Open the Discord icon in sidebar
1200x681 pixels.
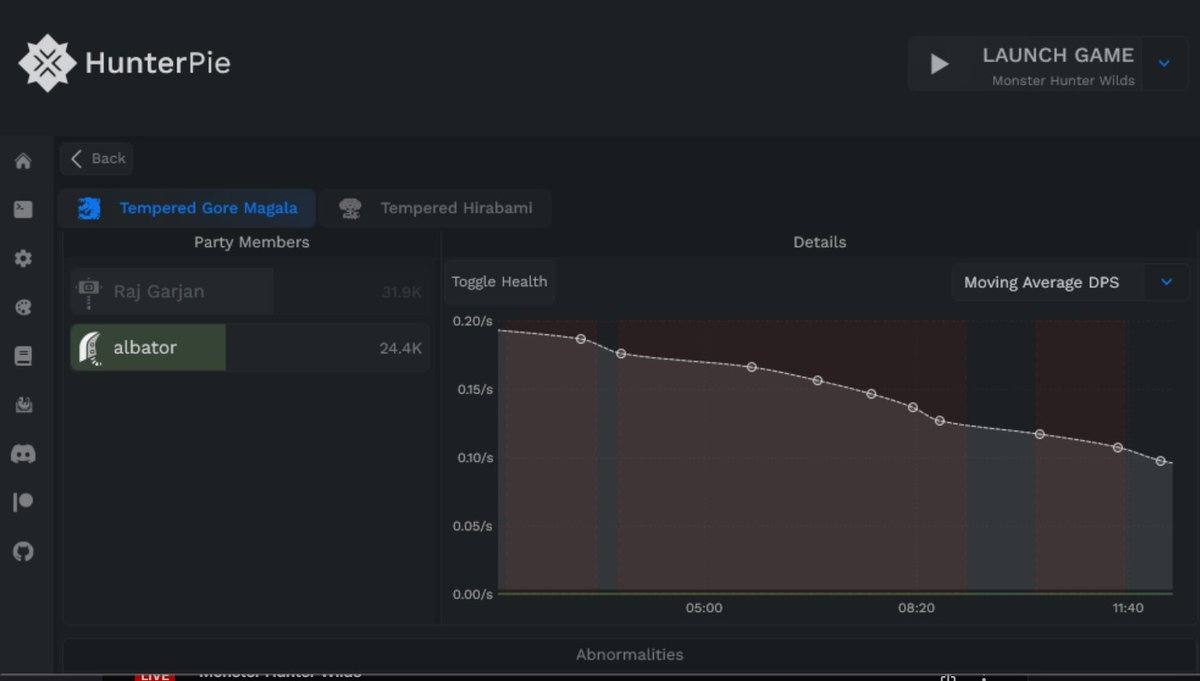(x=23, y=454)
